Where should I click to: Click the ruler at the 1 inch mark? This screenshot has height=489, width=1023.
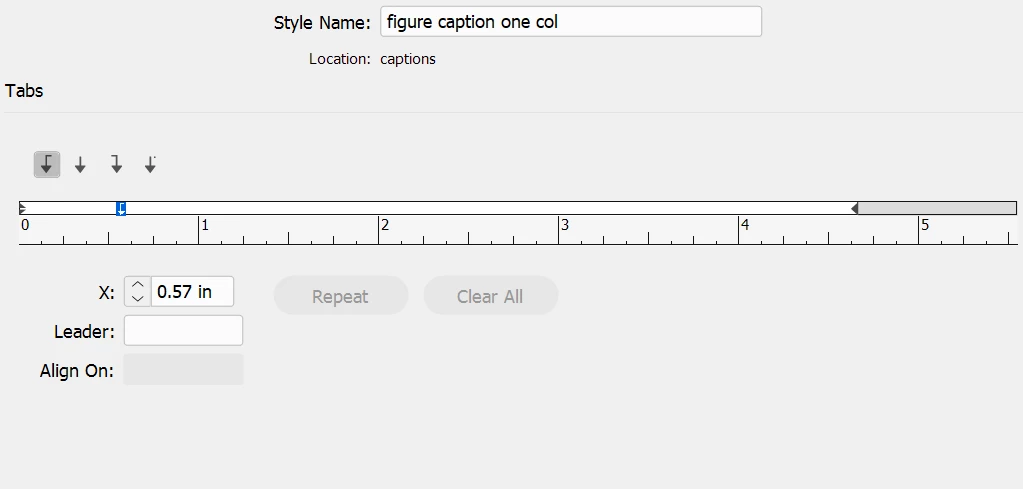pyautogui.click(x=199, y=230)
